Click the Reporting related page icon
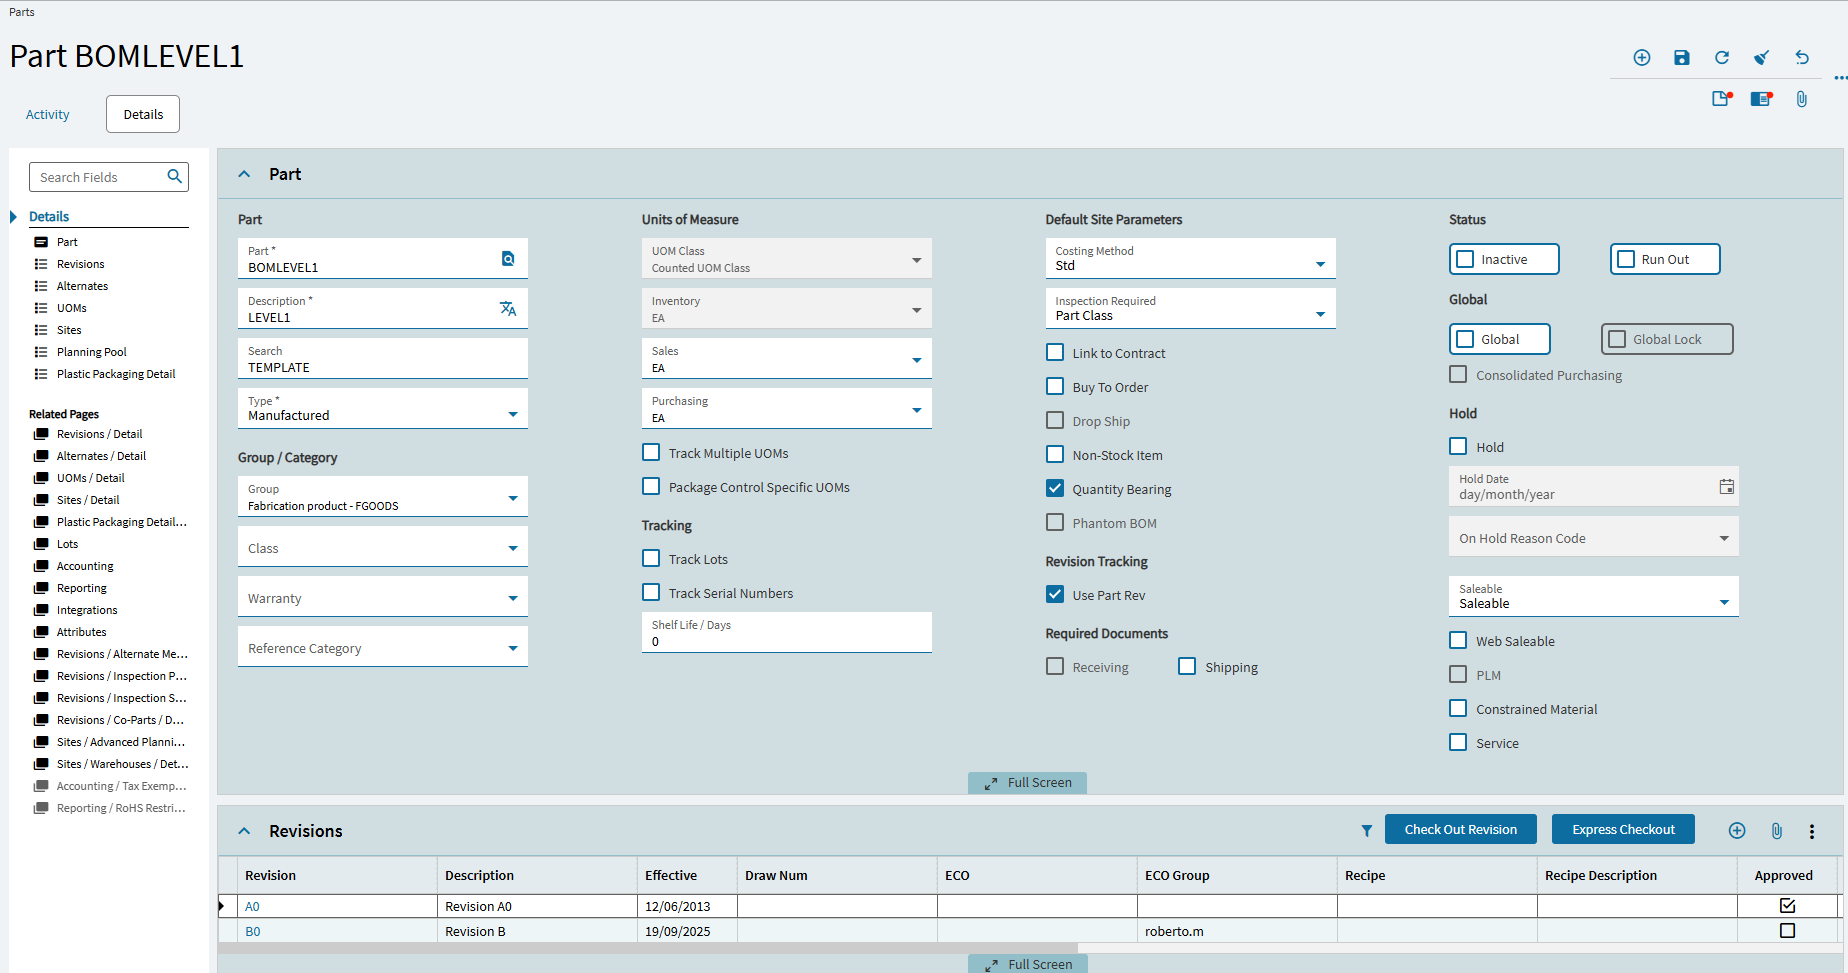Viewport: 1848px width, 973px height. pos(41,588)
